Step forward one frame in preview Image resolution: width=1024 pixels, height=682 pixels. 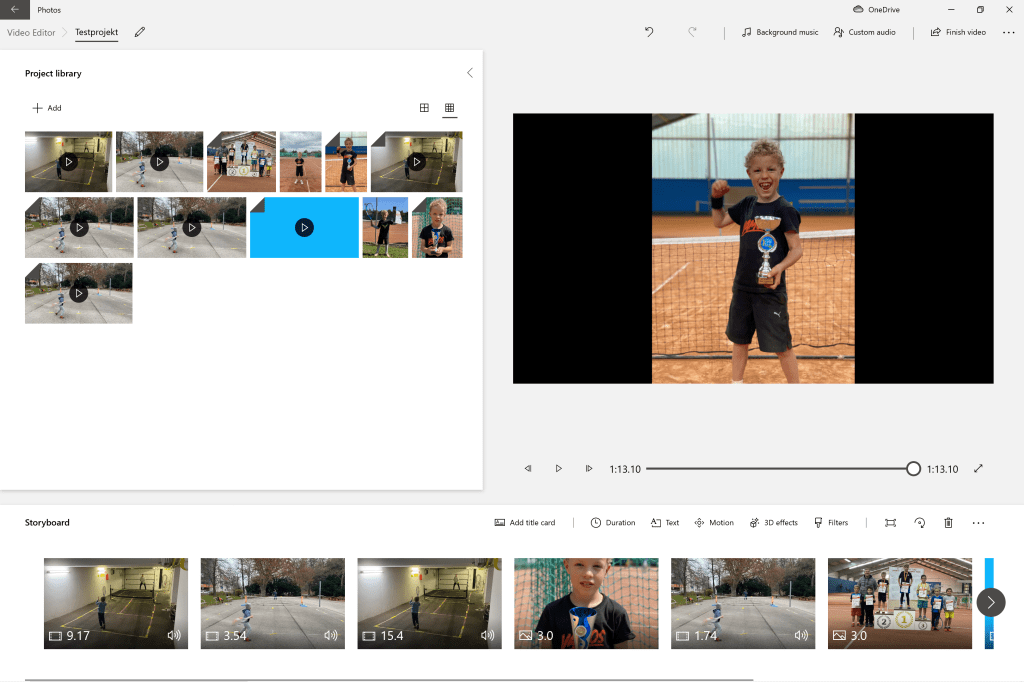(x=589, y=469)
